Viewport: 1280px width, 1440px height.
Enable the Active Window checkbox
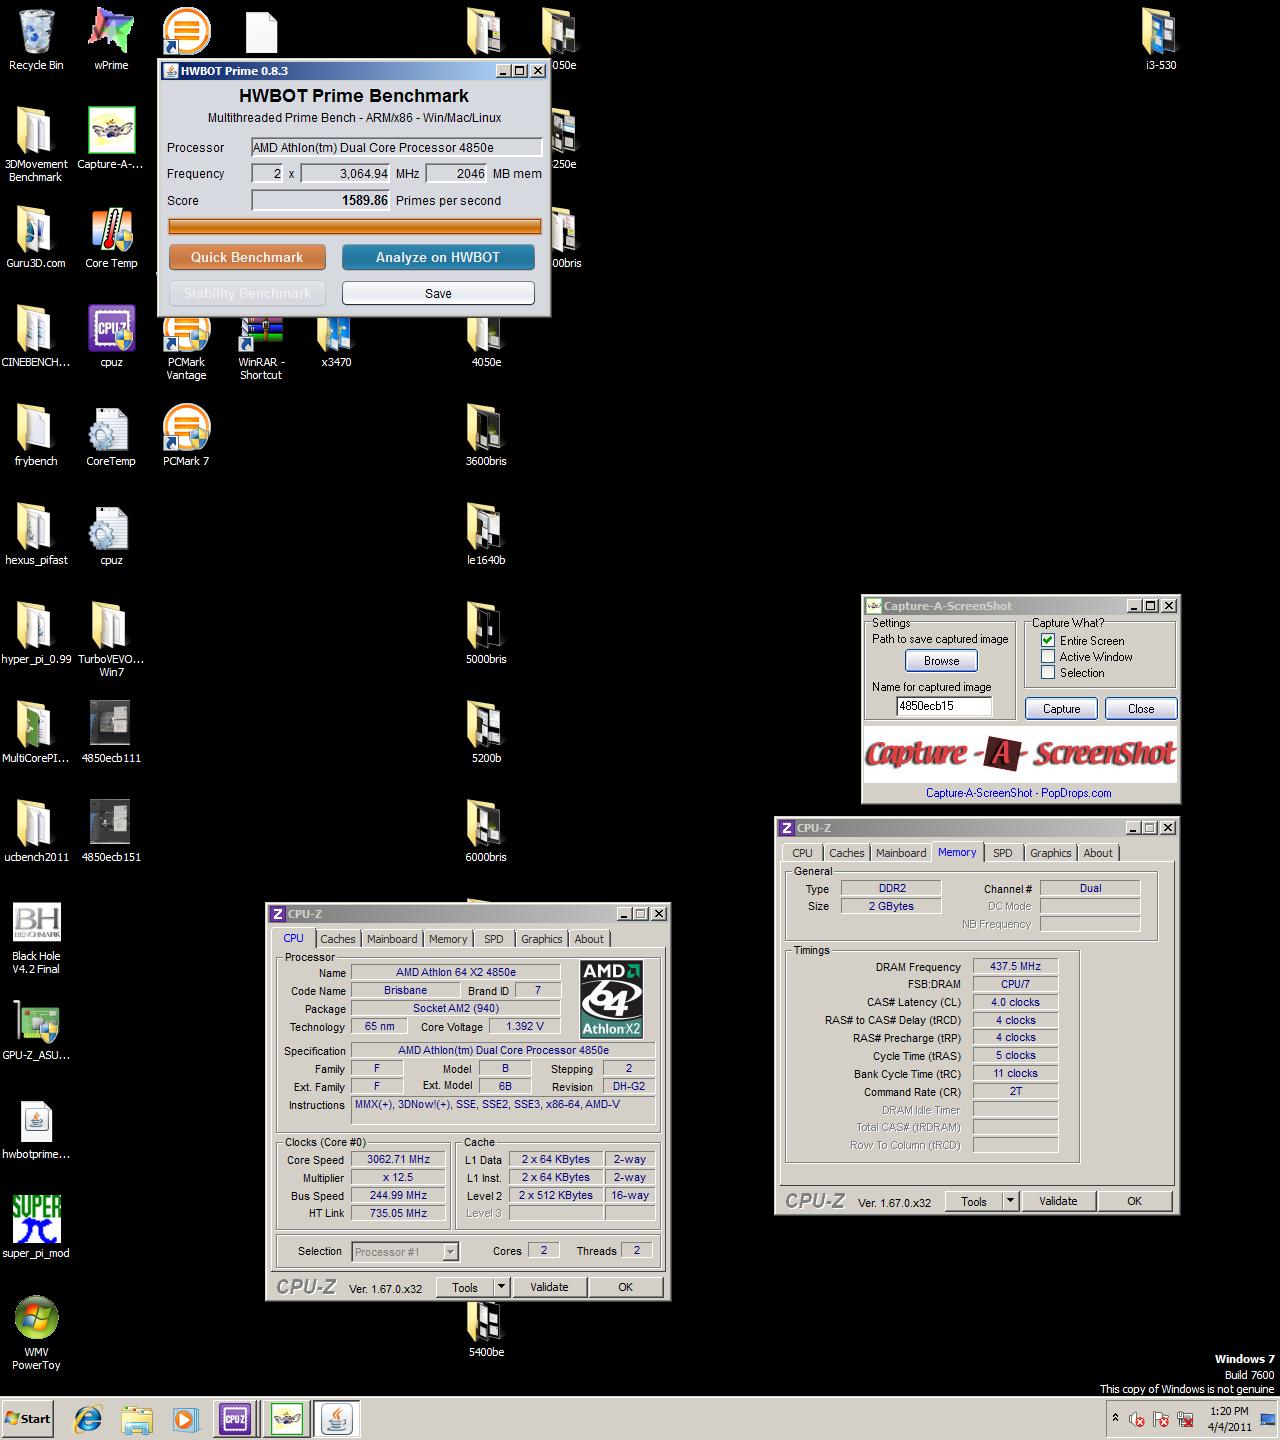[1048, 656]
